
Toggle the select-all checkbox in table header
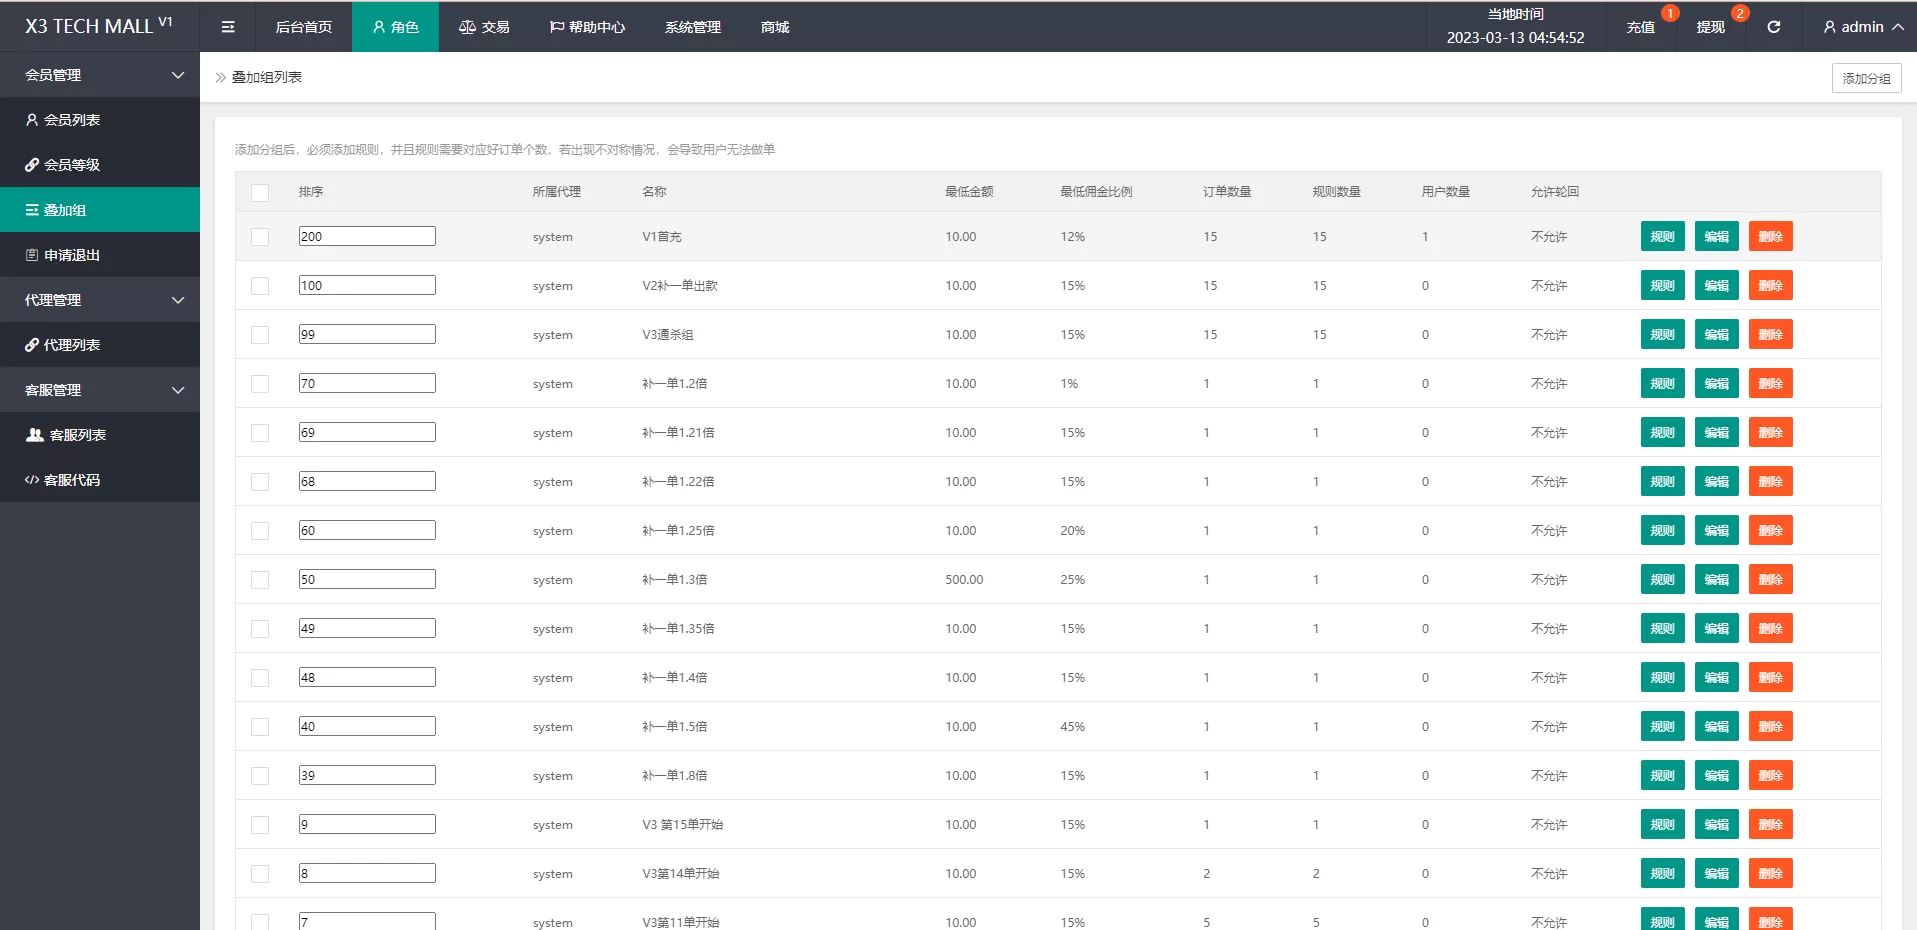[260, 193]
